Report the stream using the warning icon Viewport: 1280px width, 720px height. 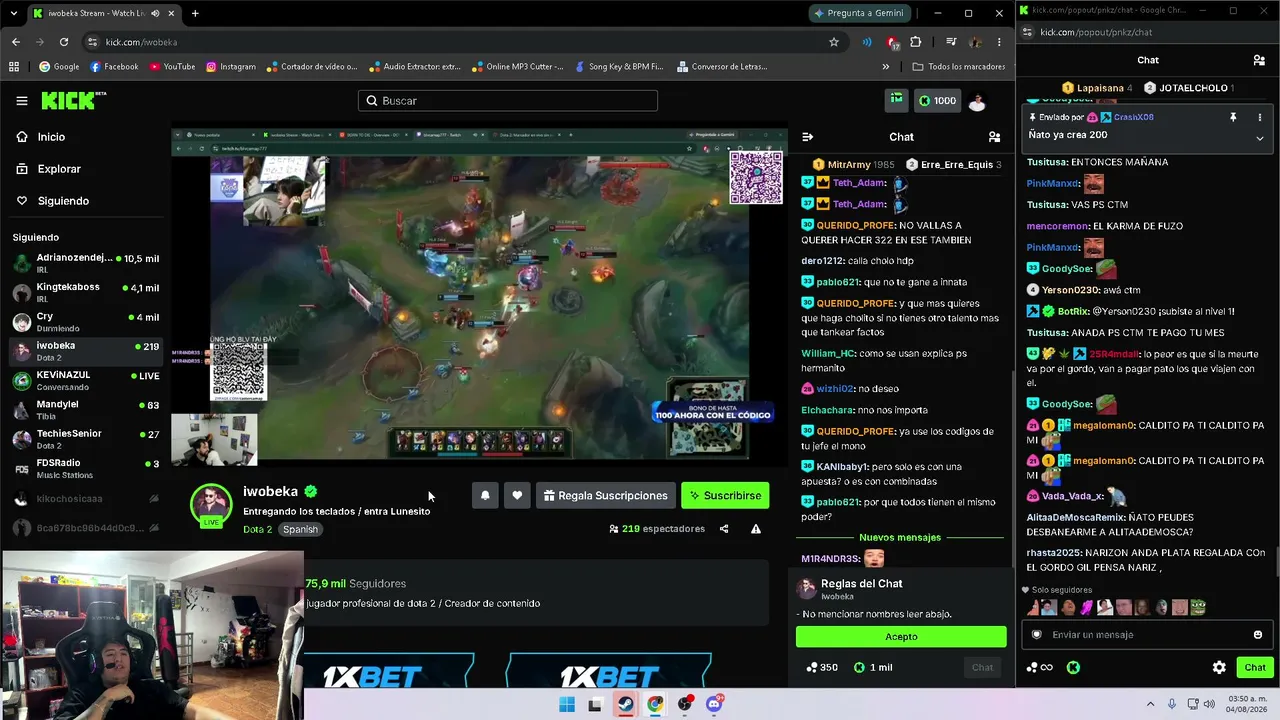coord(756,529)
